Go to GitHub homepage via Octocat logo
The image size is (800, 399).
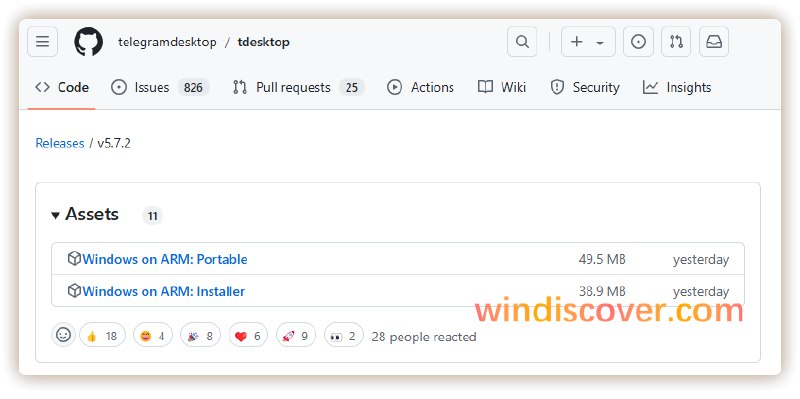pyautogui.click(x=88, y=42)
